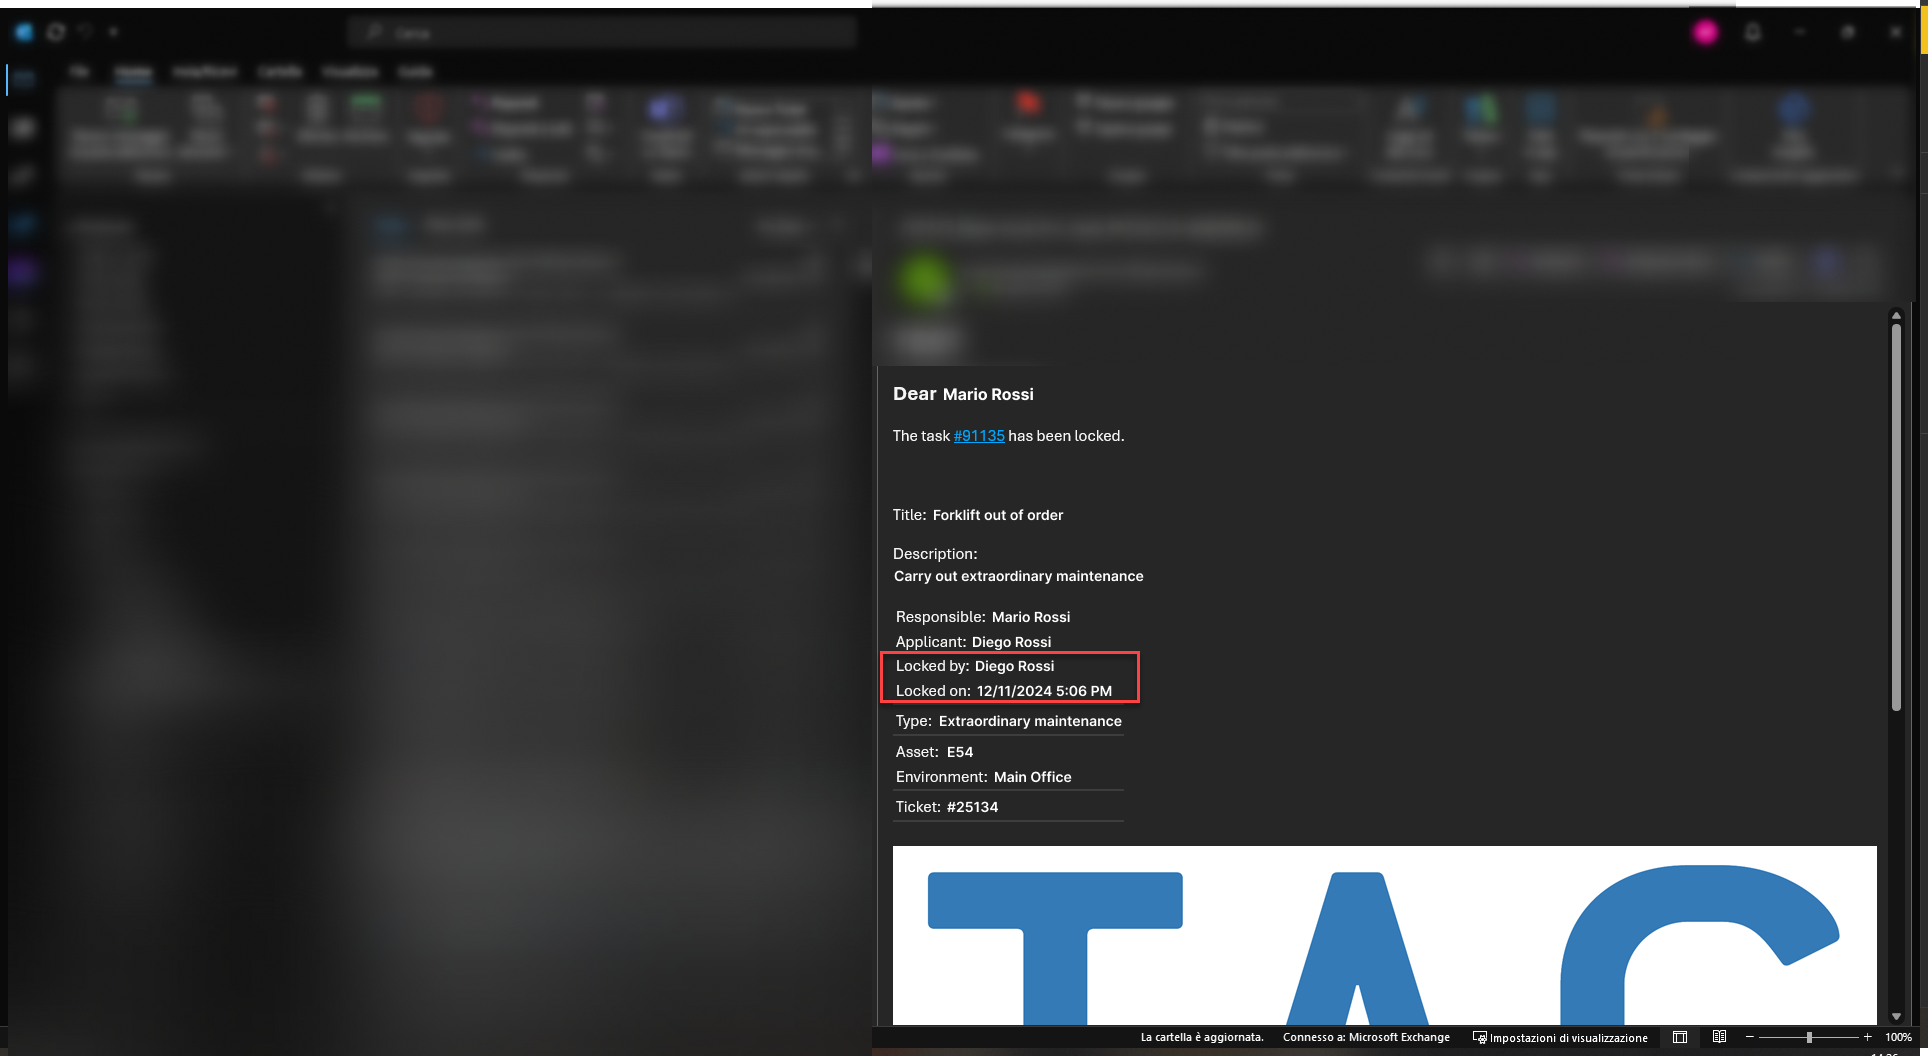Open Impostazioni di visualizzazione settings
The height and width of the screenshot is (1056, 1928).
(1560, 1037)
